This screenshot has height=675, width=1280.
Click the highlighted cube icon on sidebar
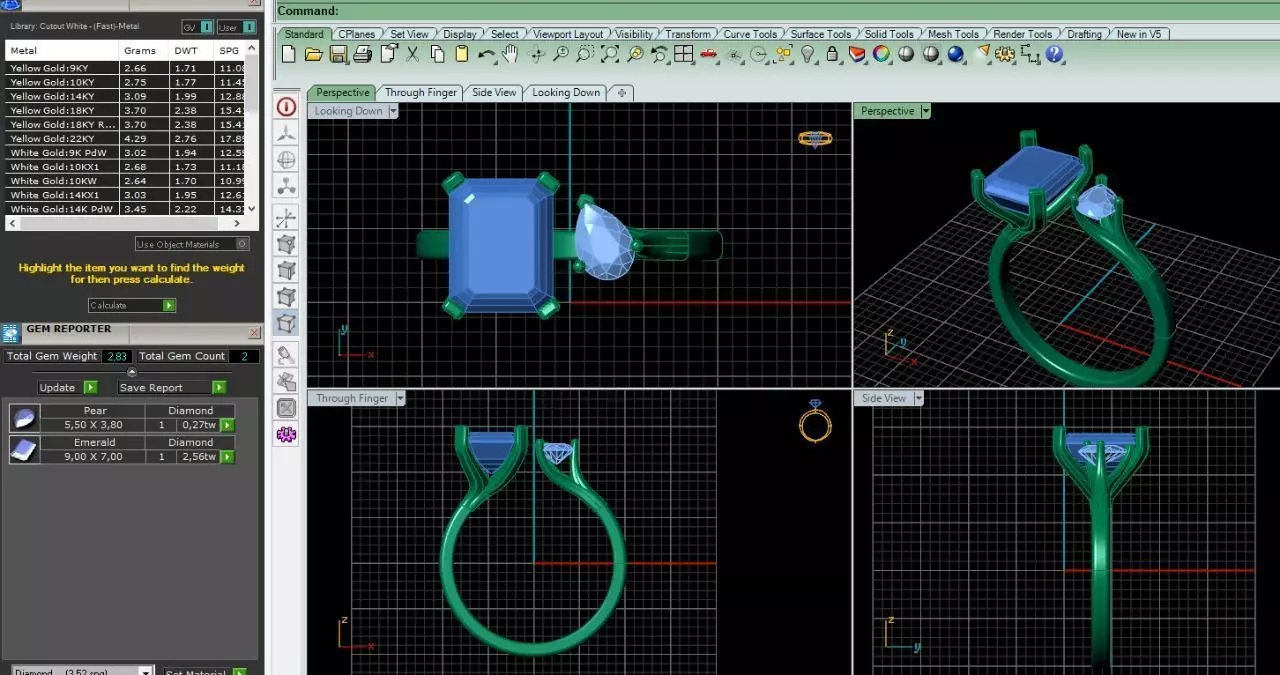tap(286, 324)
